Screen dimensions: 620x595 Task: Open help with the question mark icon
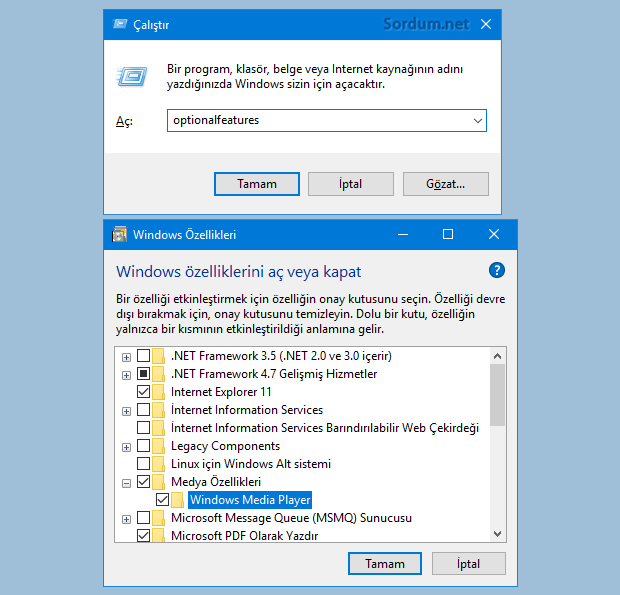click(x=497, y=270)
